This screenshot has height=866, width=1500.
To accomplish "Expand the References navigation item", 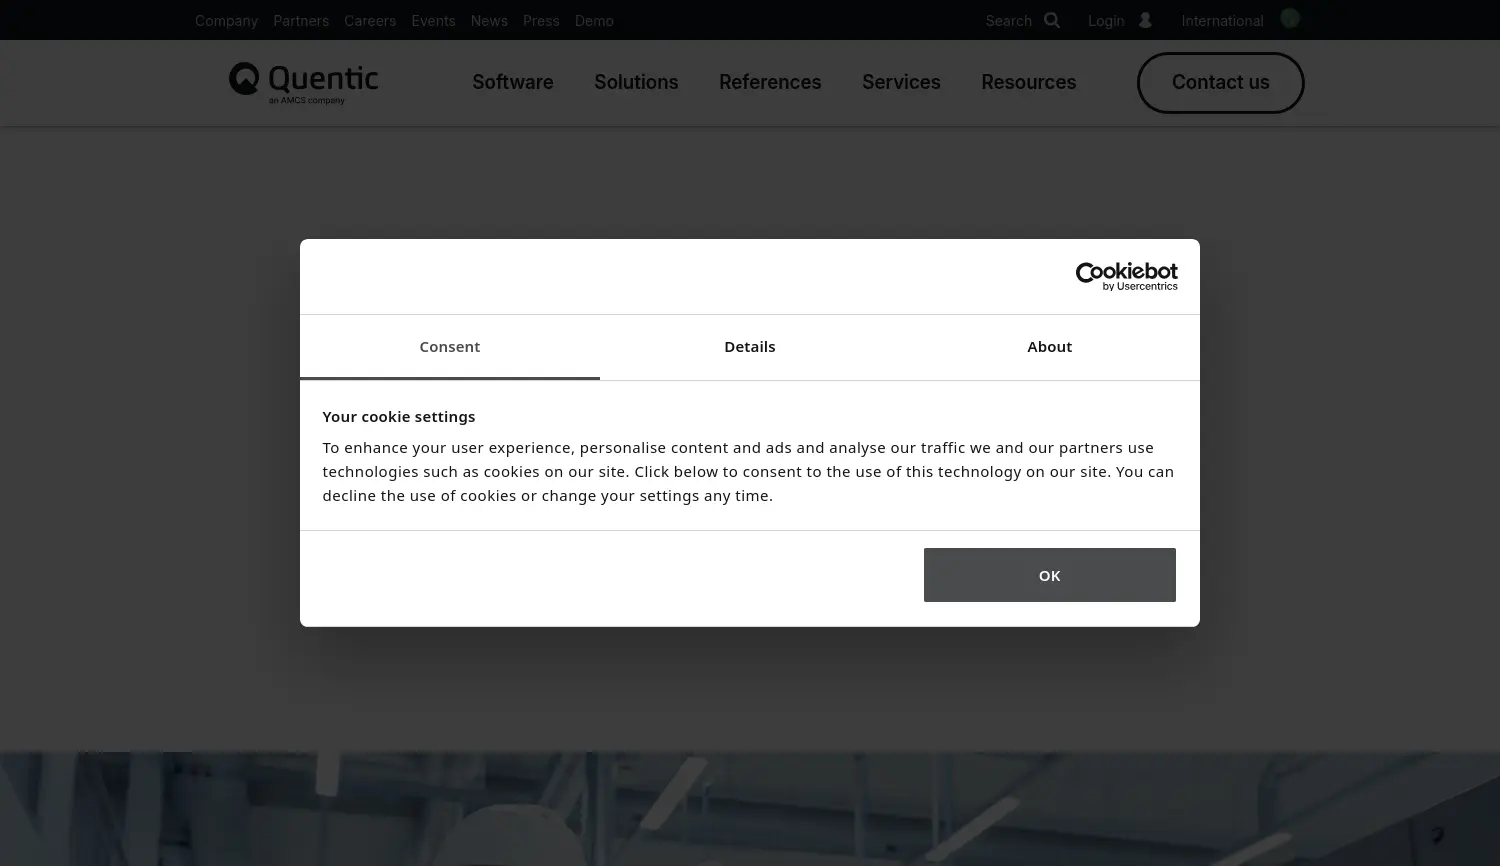I will coord(770,82).
